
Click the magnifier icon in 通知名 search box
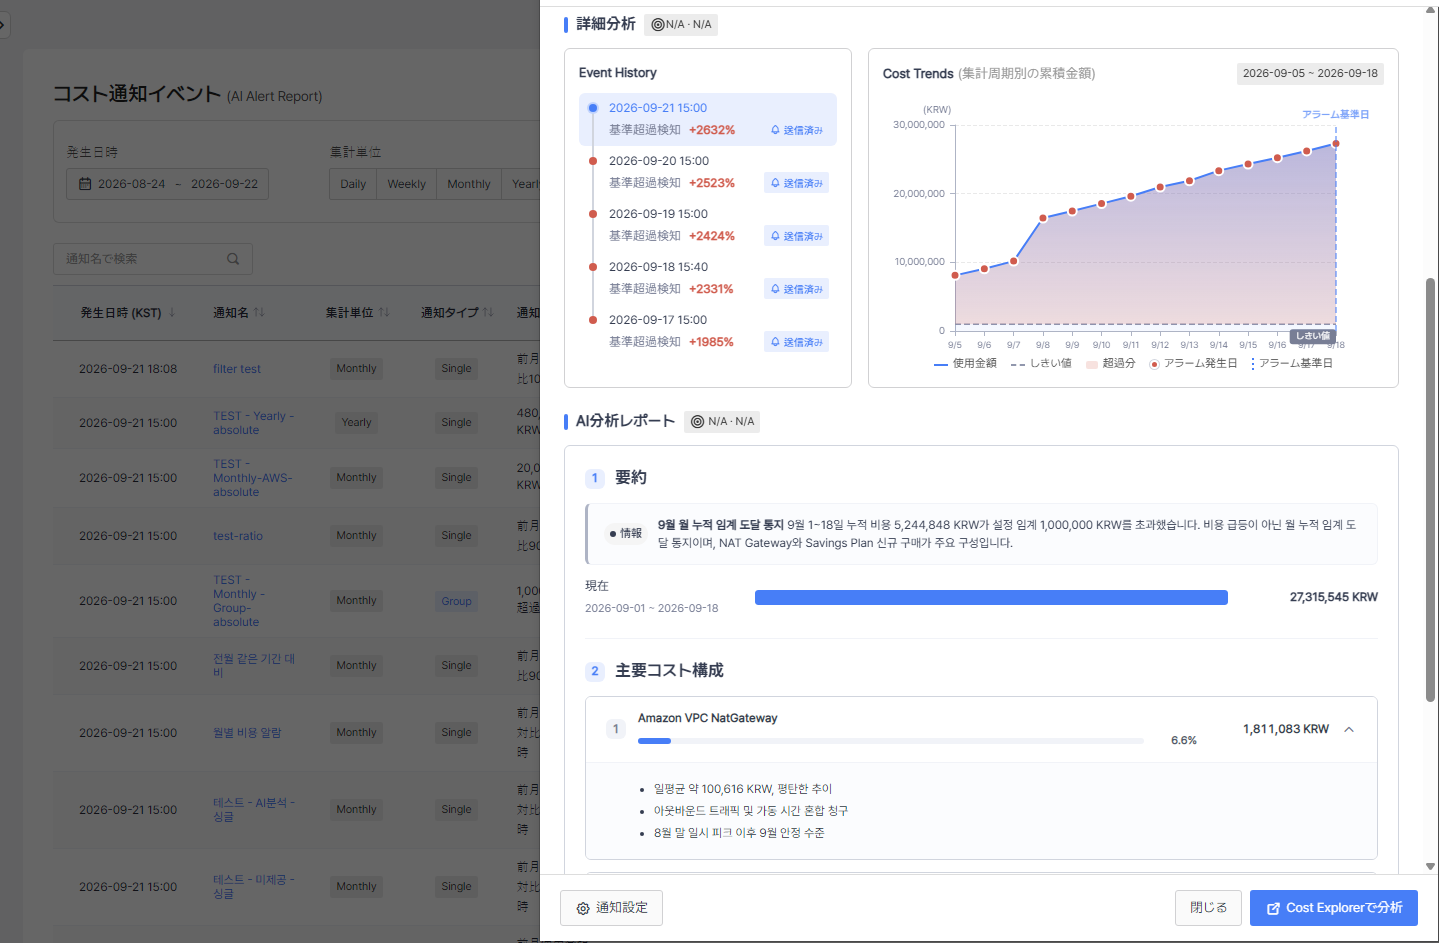click(x=233, y=259)
